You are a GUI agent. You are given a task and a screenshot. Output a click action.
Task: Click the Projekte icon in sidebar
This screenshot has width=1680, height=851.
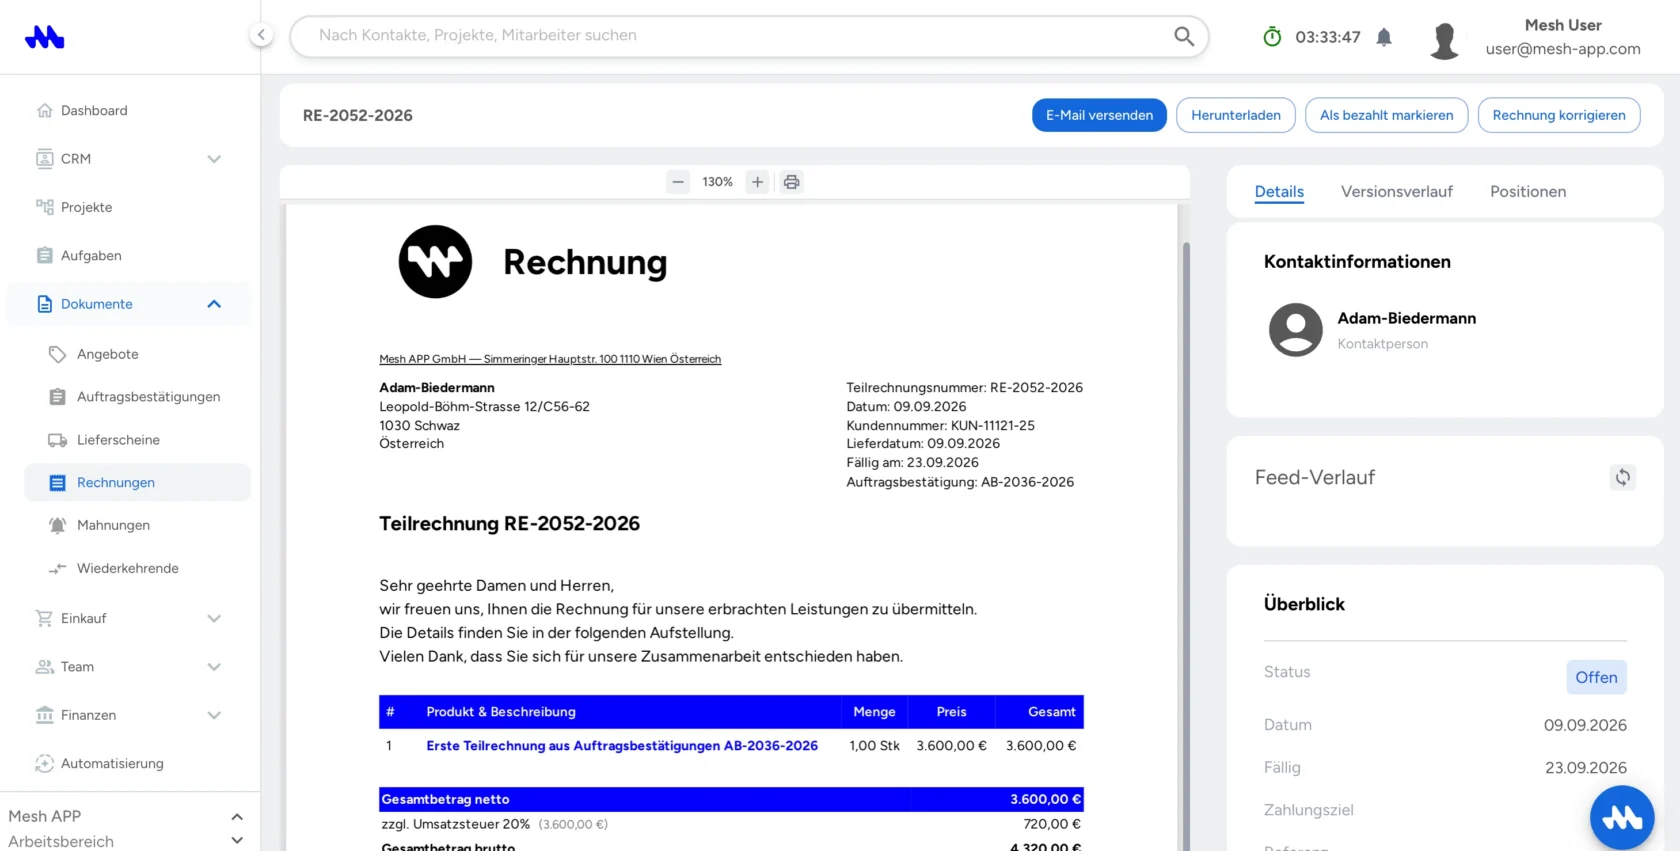(44, 207)
